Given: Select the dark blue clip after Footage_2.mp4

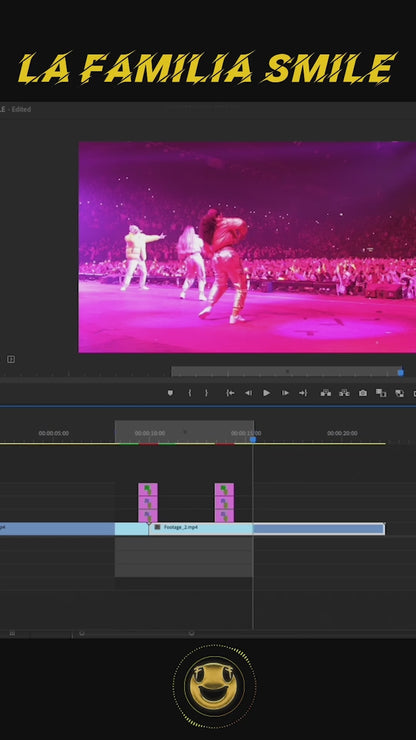Looking at the screenshot, I should tap(319, 528).
